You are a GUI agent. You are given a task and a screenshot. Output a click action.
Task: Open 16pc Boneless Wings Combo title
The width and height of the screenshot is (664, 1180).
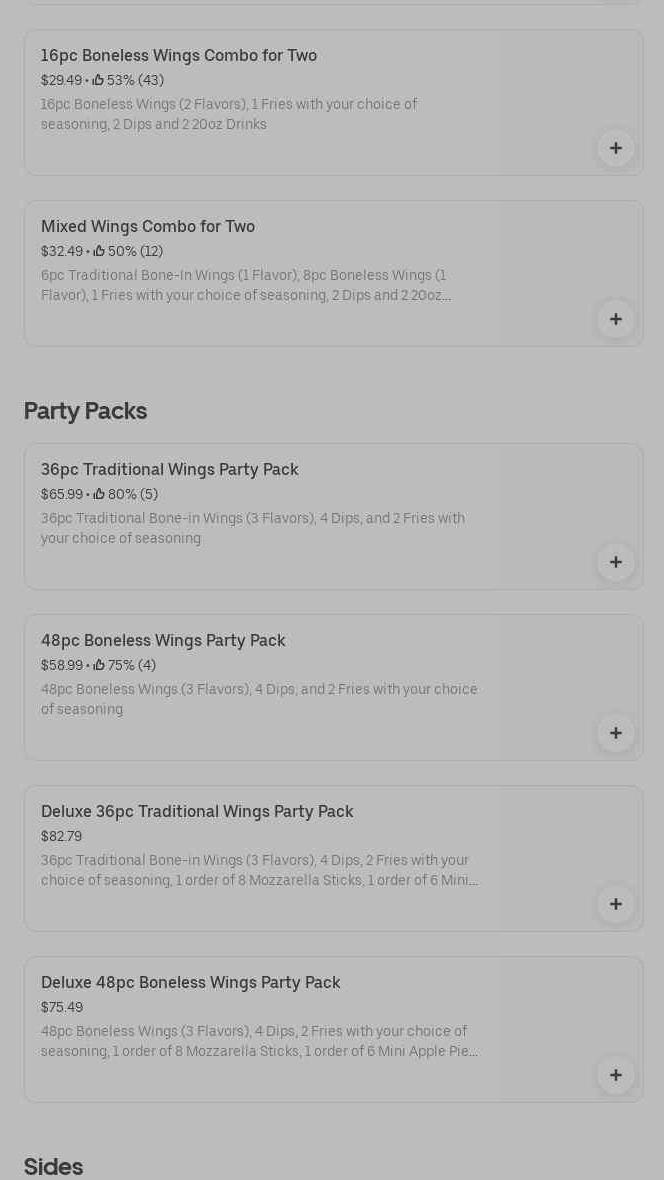pos(179,56)
